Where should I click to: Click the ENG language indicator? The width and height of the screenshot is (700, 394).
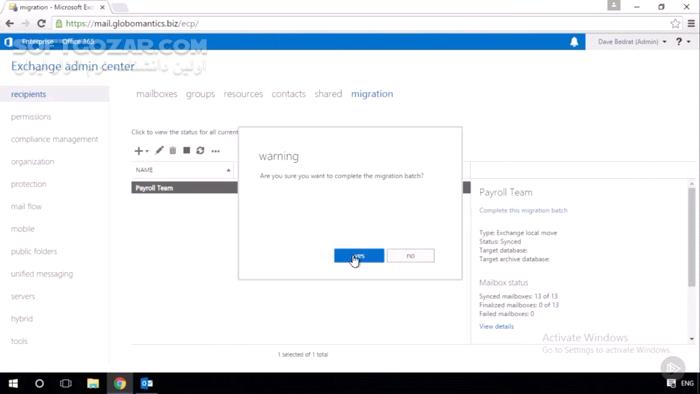(687, 383)
